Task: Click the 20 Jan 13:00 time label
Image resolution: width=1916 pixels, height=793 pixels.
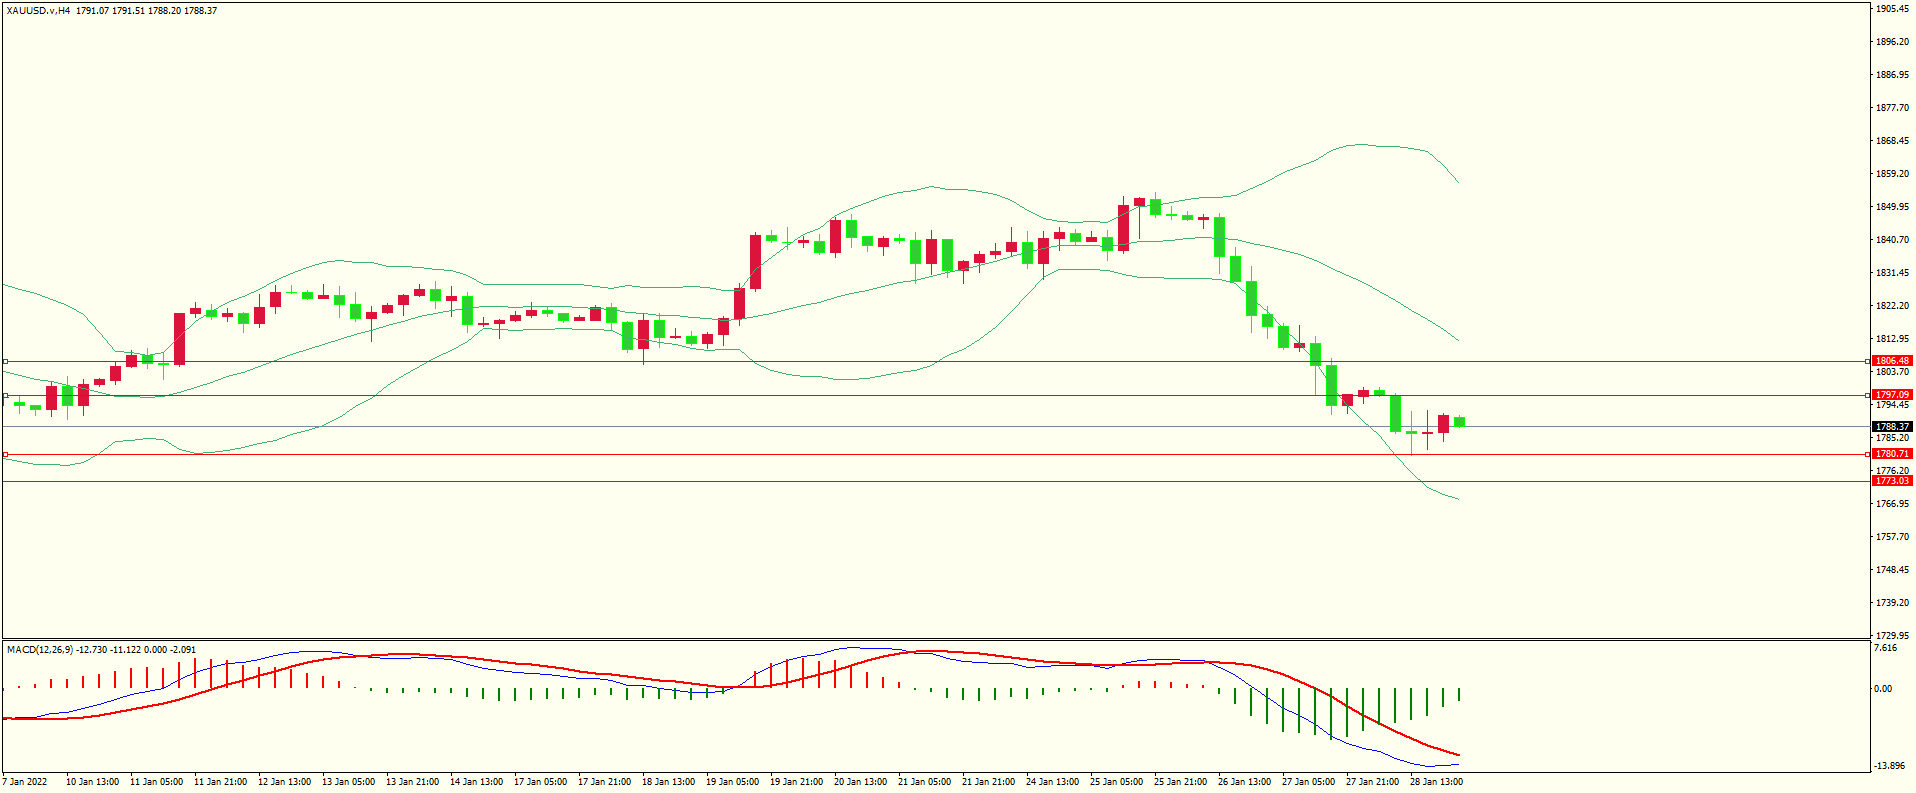Action: pyautogui.click(x=860, y=782)
